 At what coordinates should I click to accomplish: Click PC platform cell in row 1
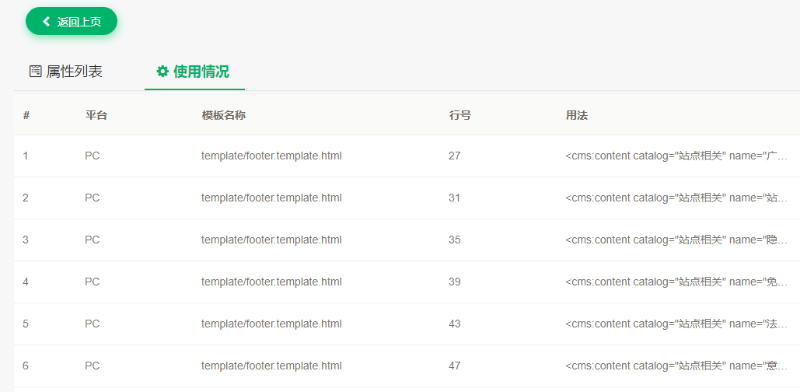pos(92,156)
